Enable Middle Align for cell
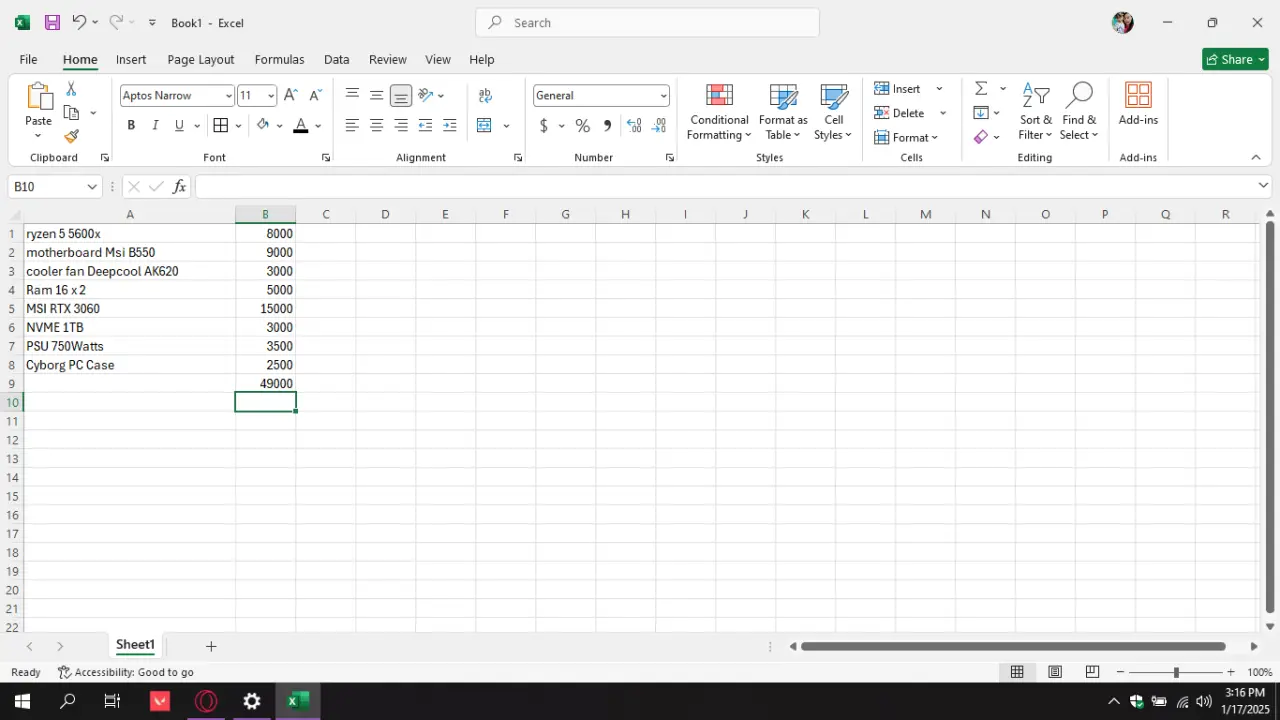This screenshot has width=1280, height=720. click(376, 95)
